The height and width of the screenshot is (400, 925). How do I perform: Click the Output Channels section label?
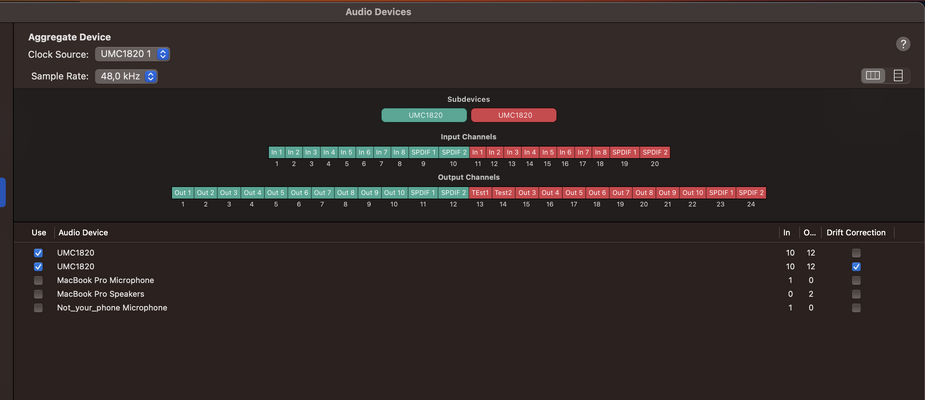pyautogui.click(x=468, y=177)
